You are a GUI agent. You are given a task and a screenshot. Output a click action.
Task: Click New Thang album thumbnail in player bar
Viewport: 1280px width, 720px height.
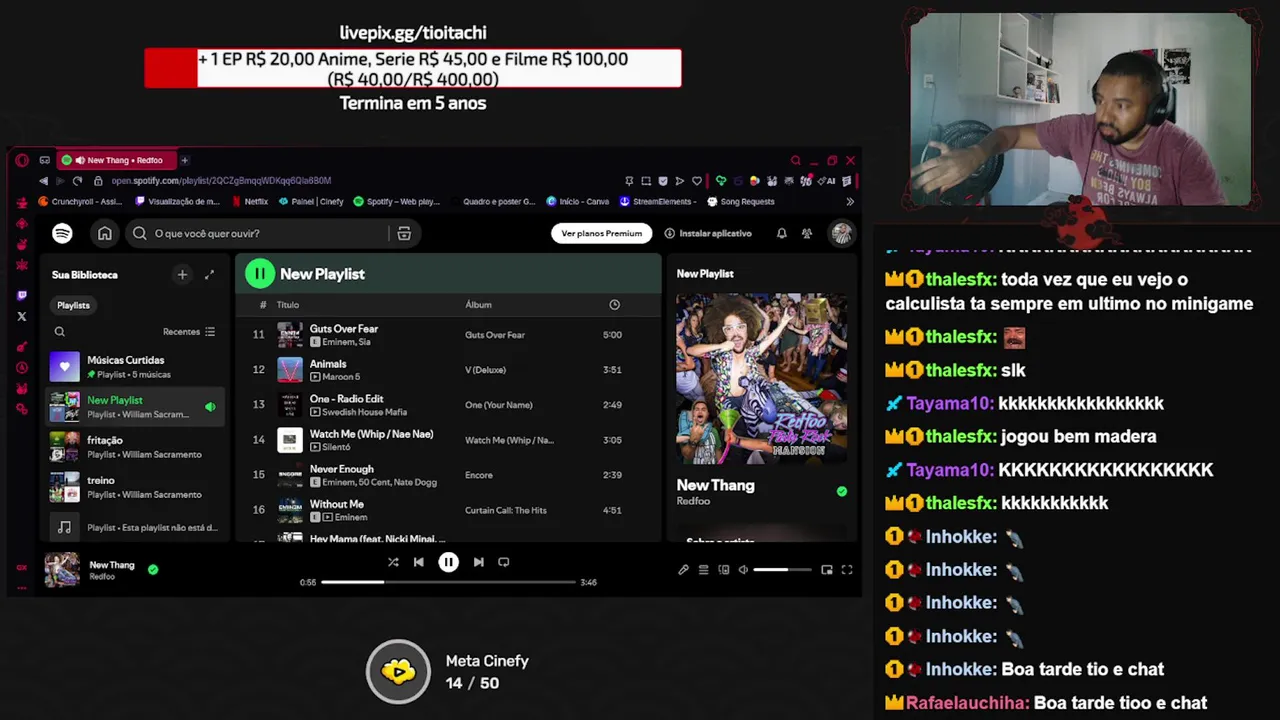click(62, 569)
